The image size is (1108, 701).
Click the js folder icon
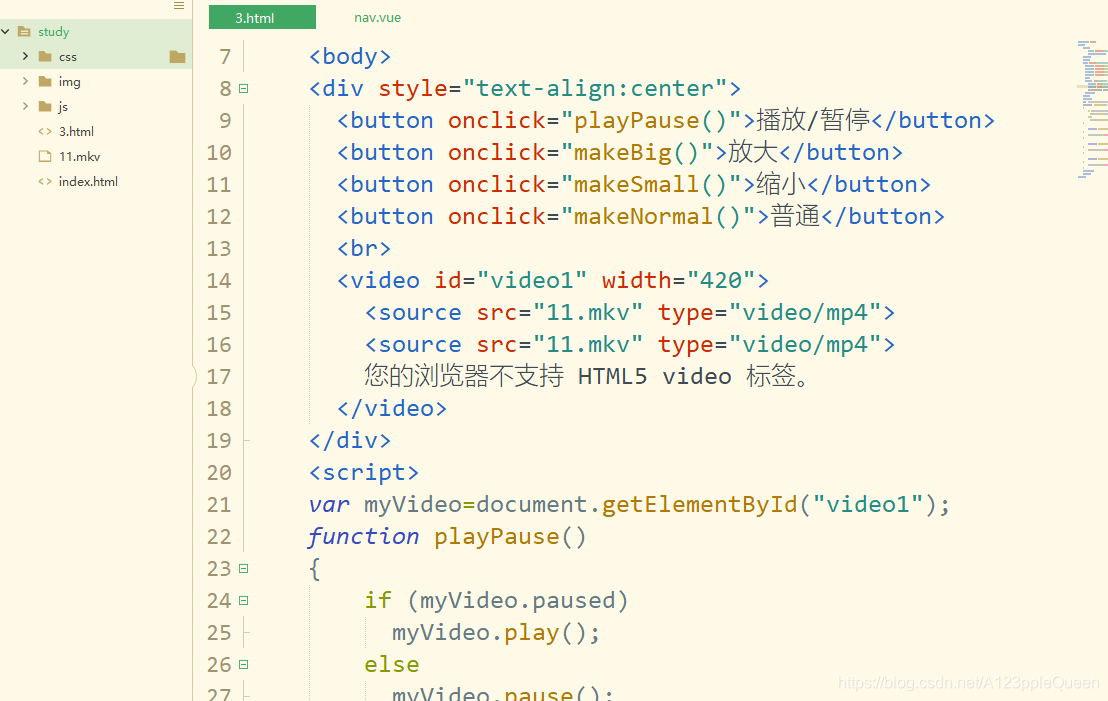coord(44,106)
